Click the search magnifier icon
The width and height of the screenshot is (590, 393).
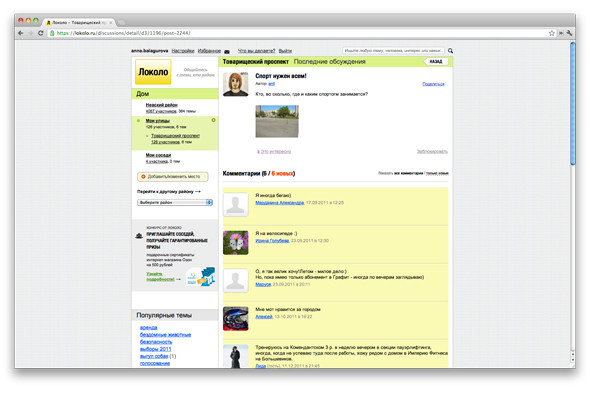coord(450,50)
